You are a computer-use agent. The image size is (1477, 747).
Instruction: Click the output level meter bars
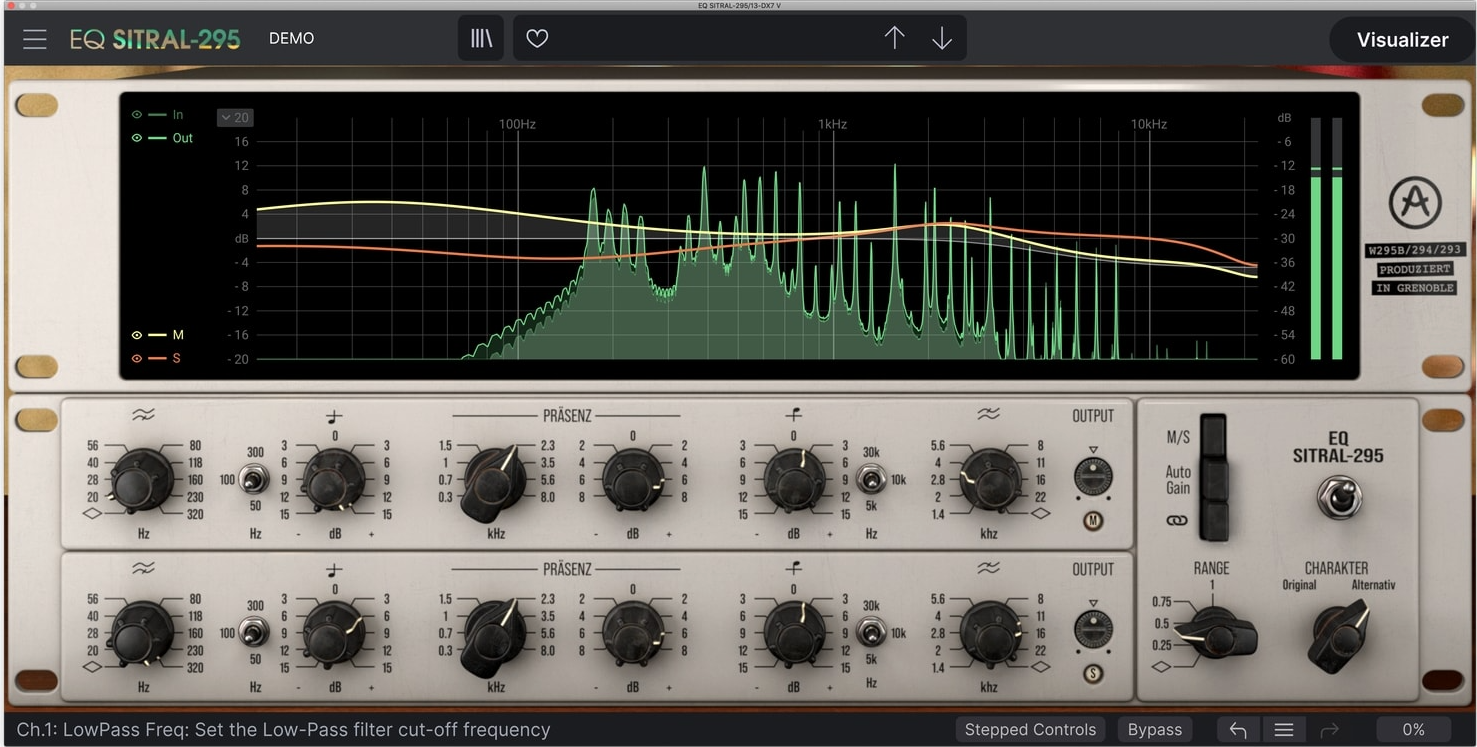click(1327, 238)
